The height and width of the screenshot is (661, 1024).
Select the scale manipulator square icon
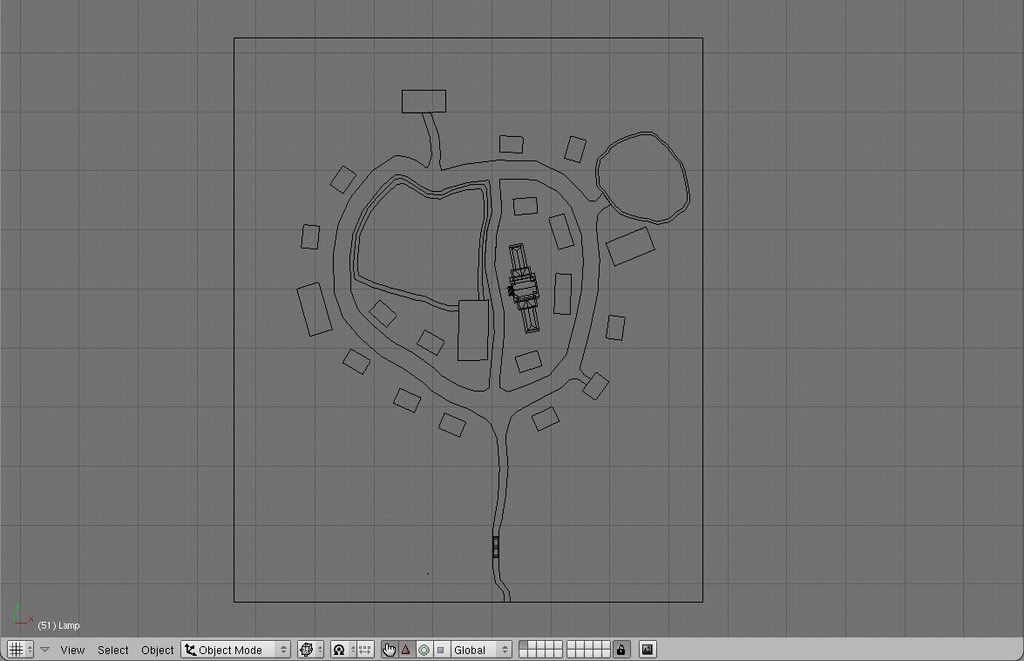pos(441,649)
